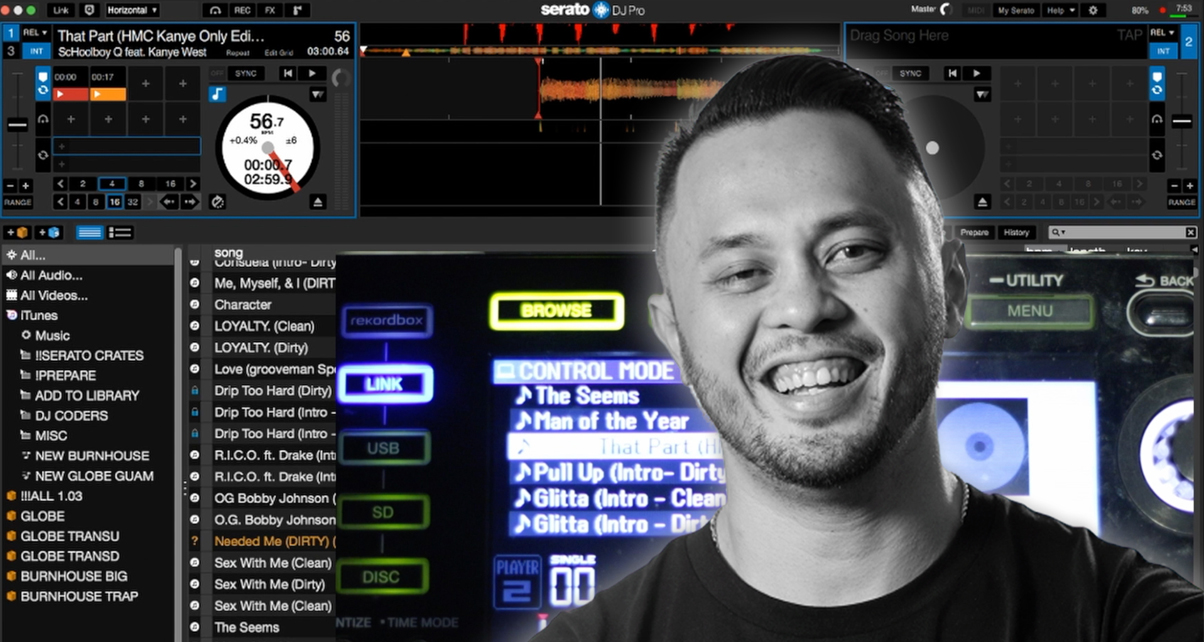Screen dimensions: 1204x642
Task: Open the FX panel
Action: 270,10
